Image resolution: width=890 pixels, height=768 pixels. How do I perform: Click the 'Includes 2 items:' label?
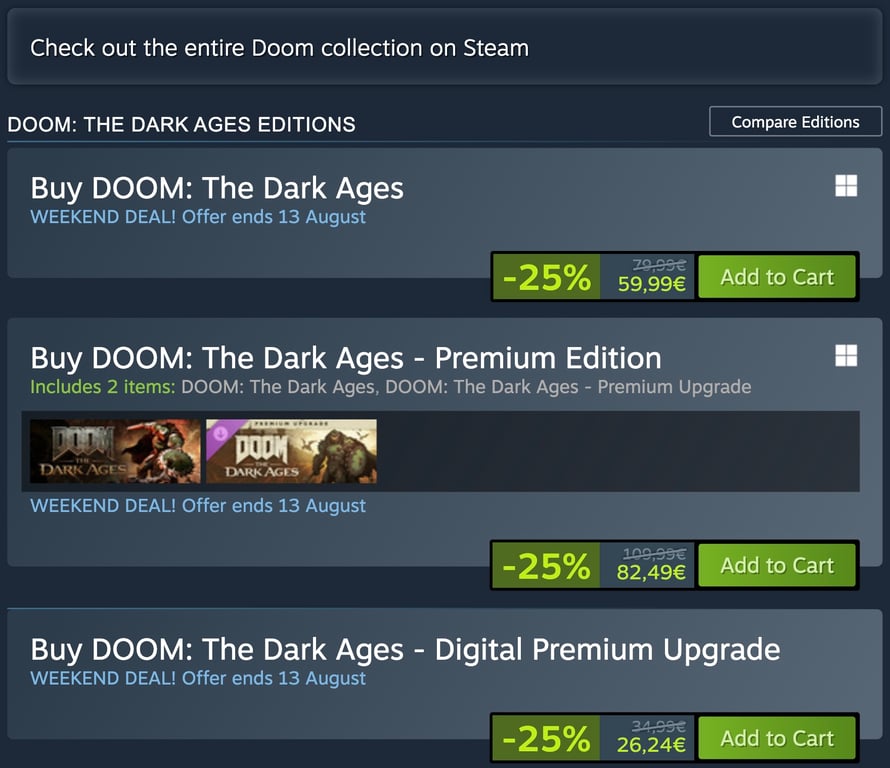click(103, 386)
